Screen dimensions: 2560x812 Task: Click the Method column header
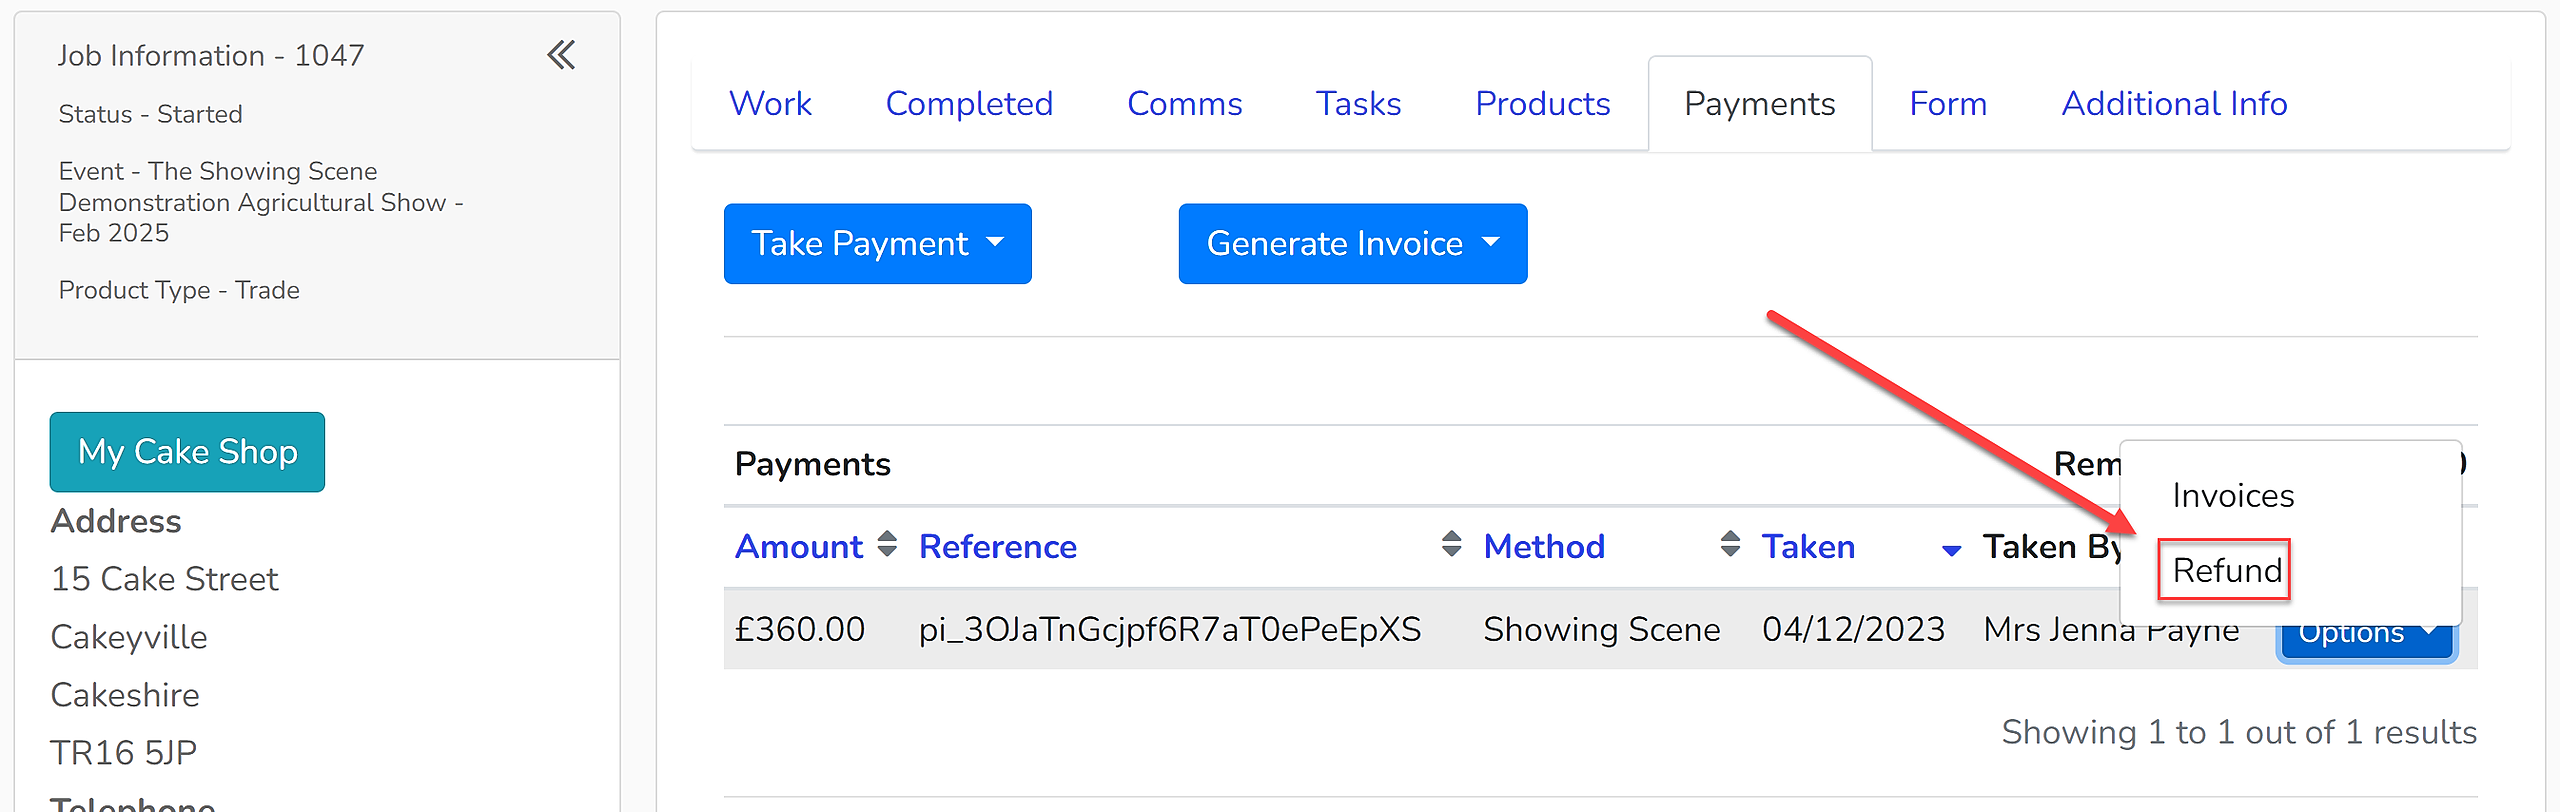(1543, 547)
